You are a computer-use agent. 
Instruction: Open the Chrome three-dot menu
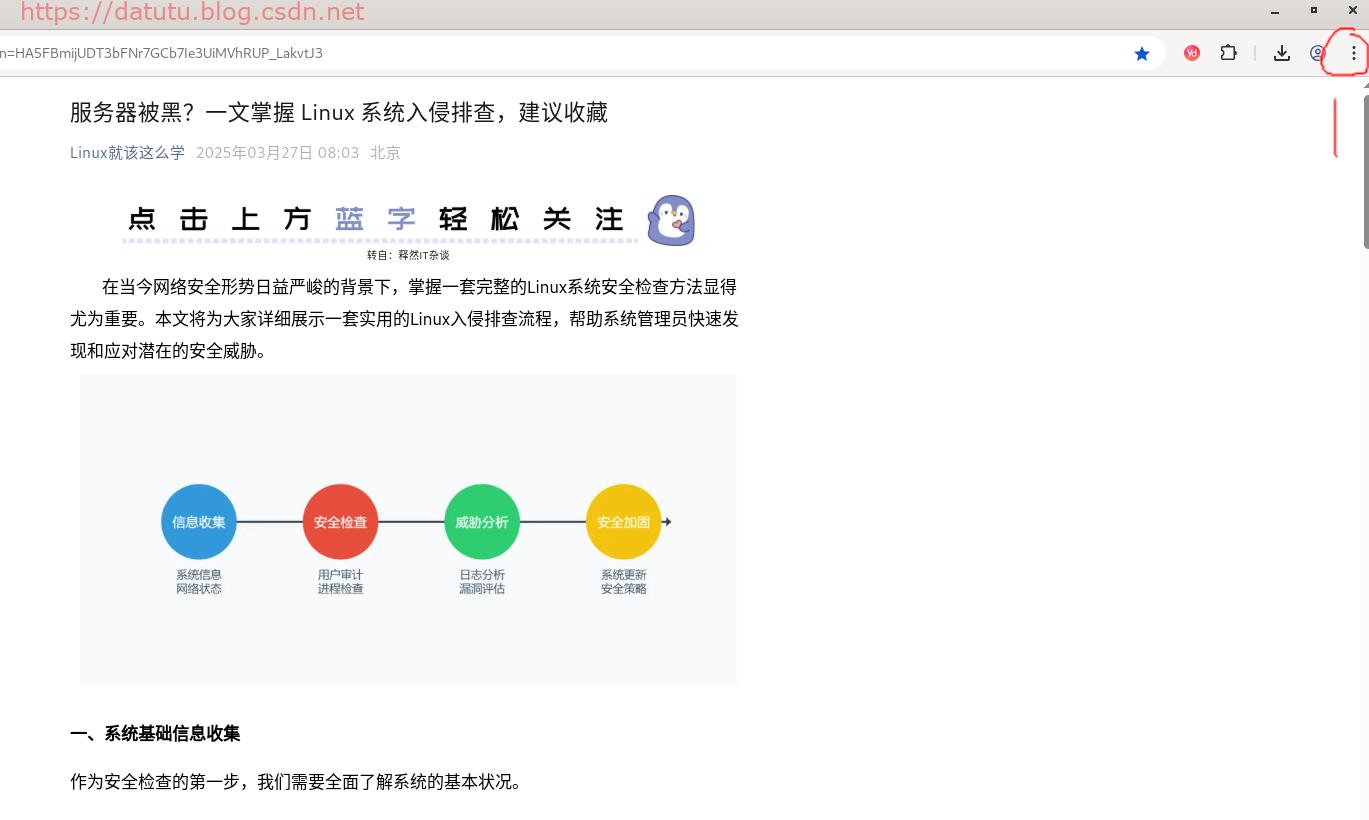click(1354, 54)
